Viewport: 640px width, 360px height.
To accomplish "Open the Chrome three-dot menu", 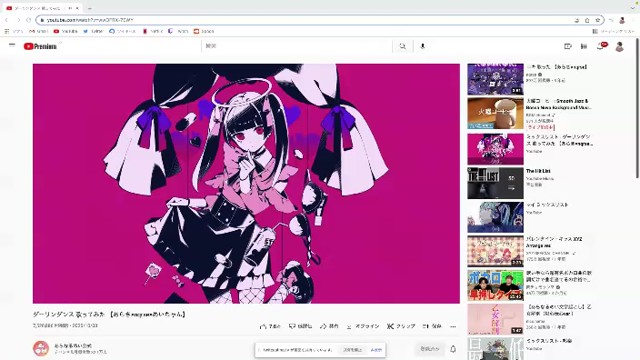I will click(634, 20).
